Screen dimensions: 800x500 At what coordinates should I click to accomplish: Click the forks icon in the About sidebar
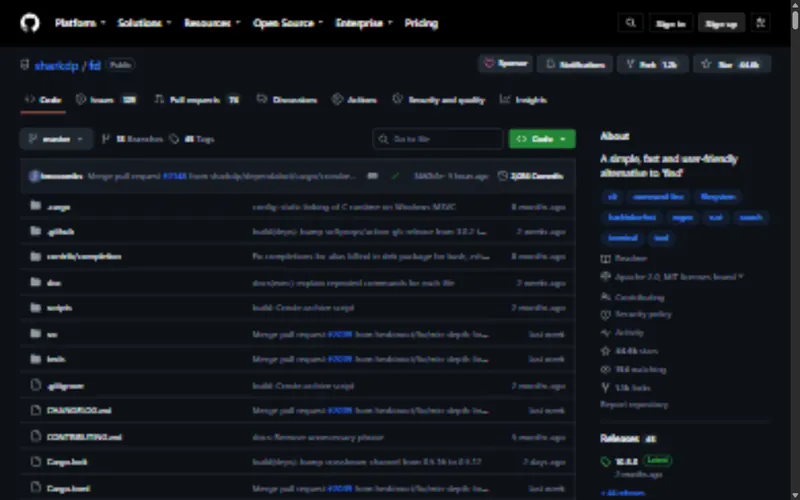pos(606,388)
